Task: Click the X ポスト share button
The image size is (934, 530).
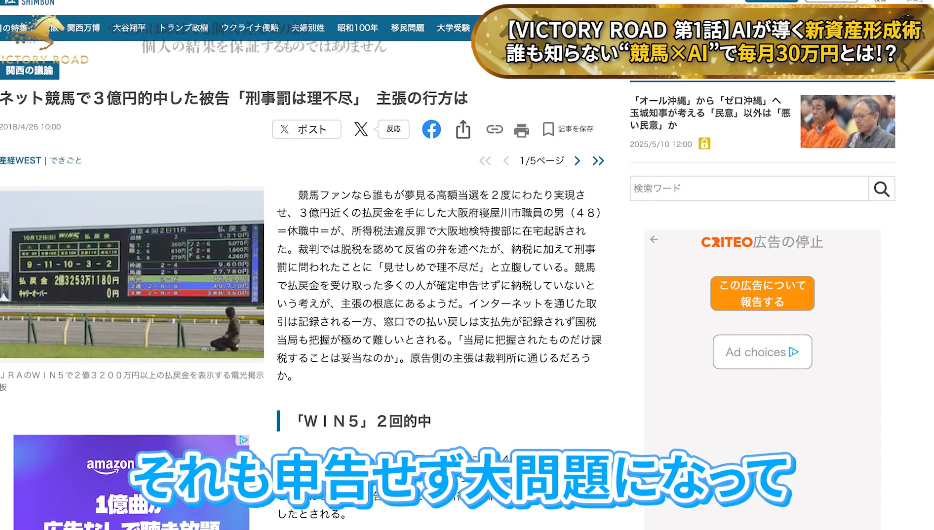Action: [x=306, y=129]
